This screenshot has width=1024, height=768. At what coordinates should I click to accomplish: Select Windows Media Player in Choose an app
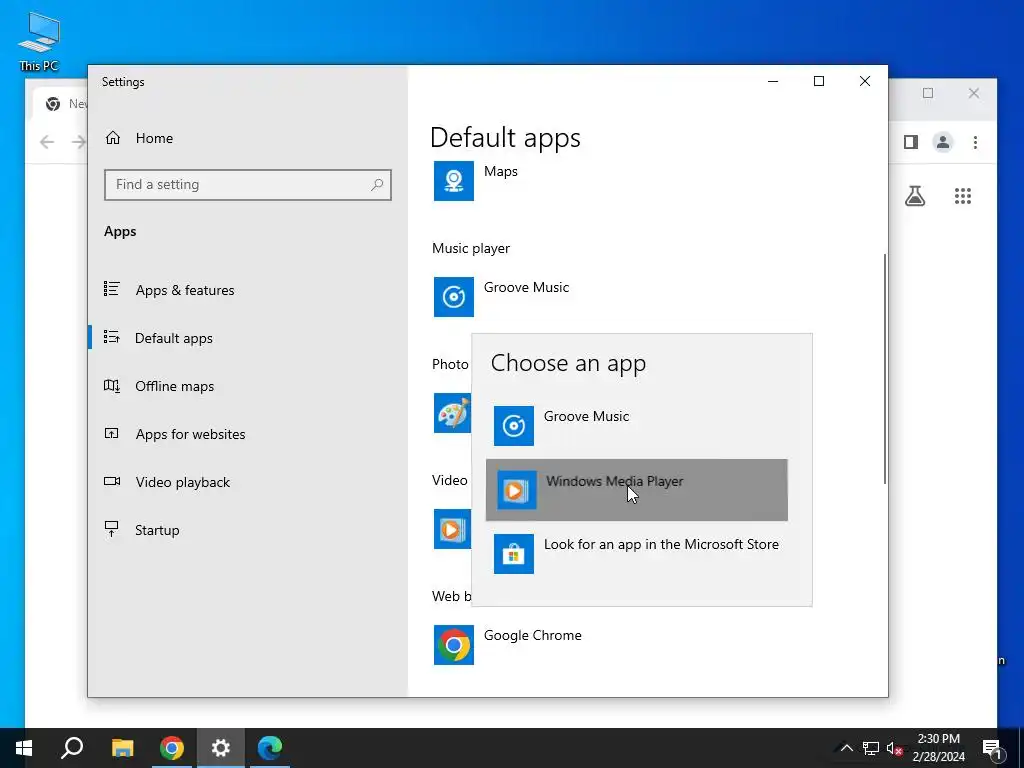pyautogui.click(x=637, y=490)
